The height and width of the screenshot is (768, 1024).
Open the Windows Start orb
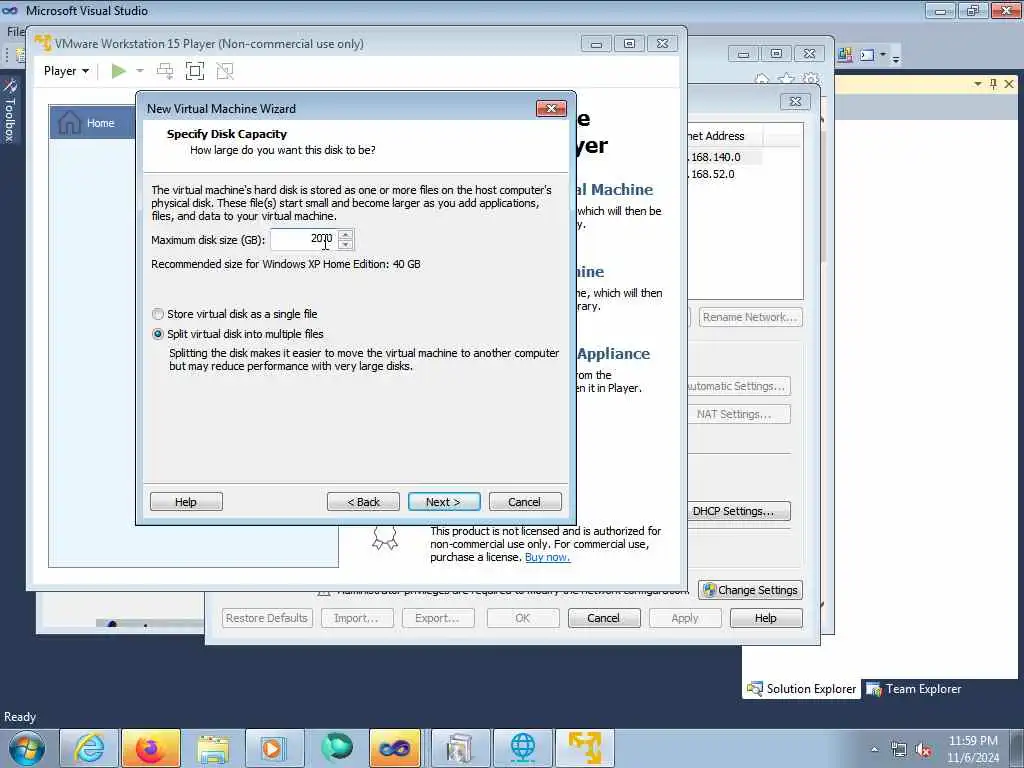coord(27,748)
